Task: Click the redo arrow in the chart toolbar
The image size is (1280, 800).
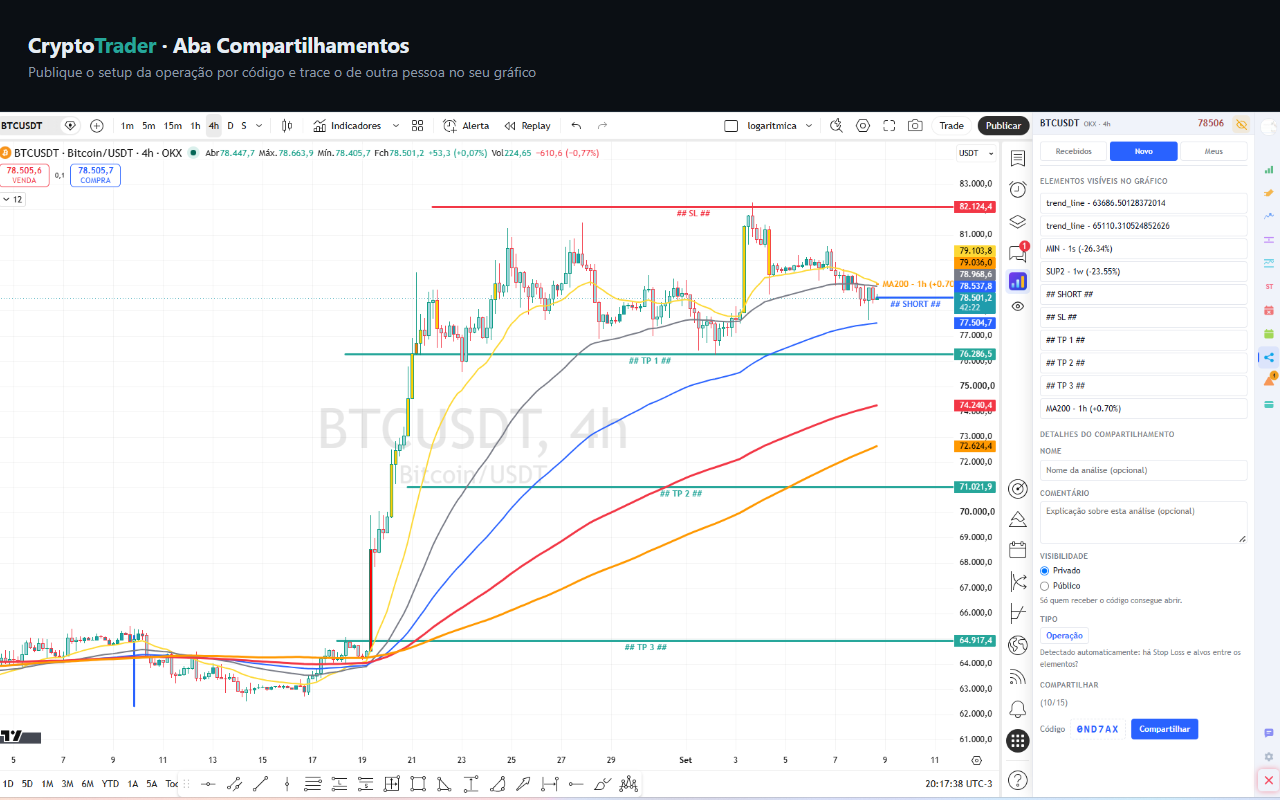Action: (x=602, y=126)
